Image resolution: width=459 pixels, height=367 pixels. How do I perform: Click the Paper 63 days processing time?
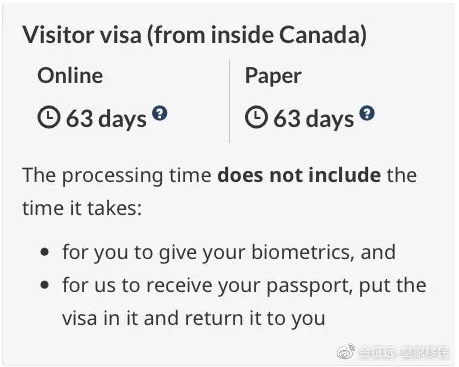[x=313, y=119]
